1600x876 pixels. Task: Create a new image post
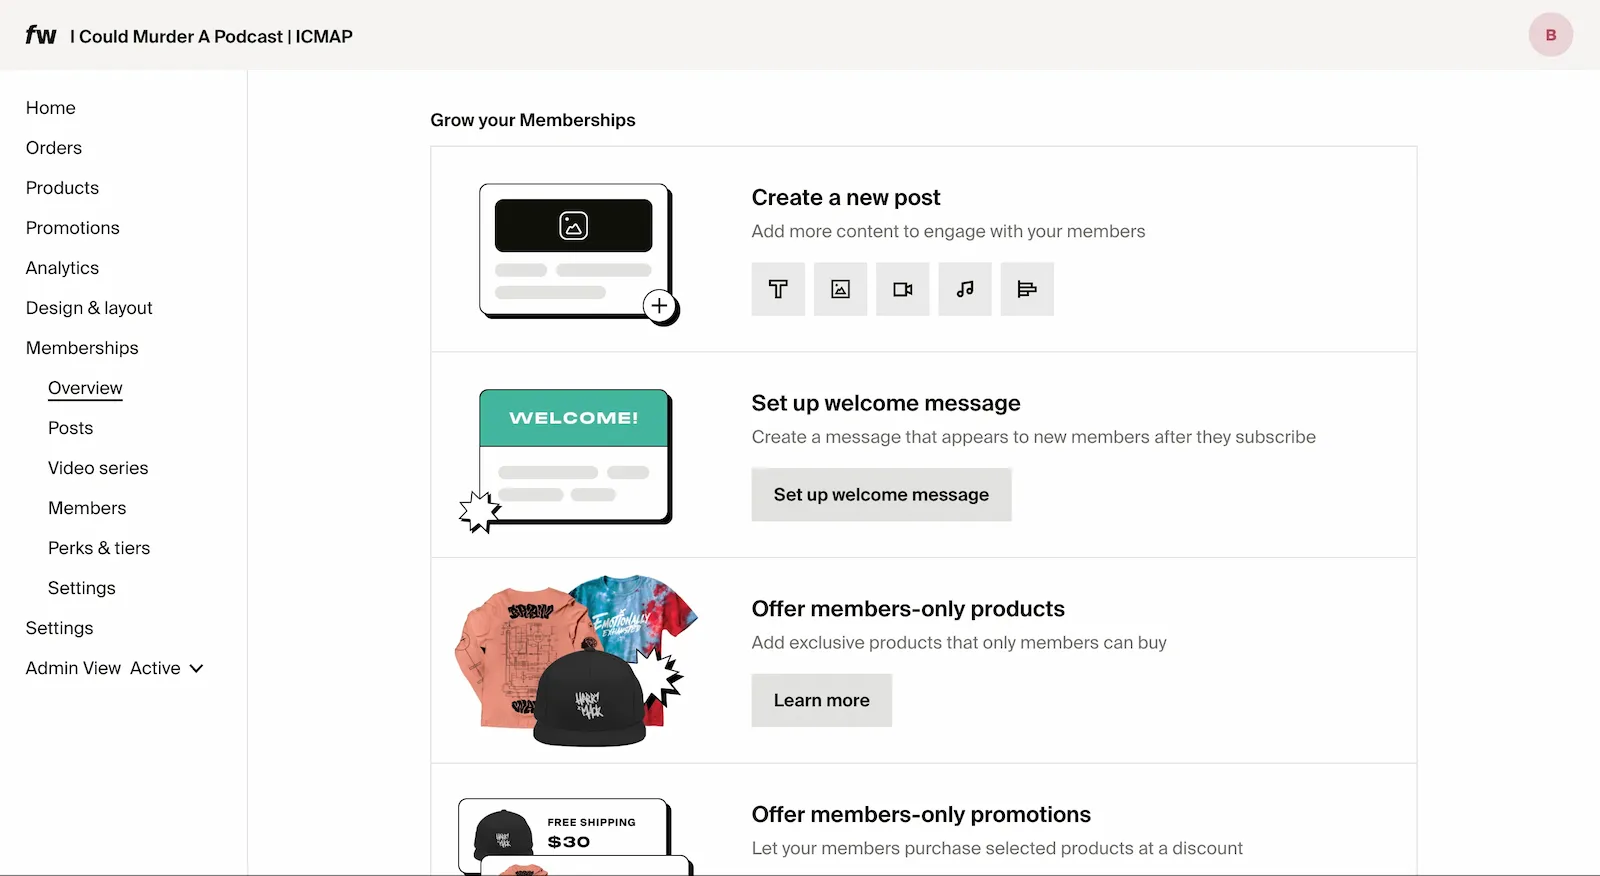840,290
